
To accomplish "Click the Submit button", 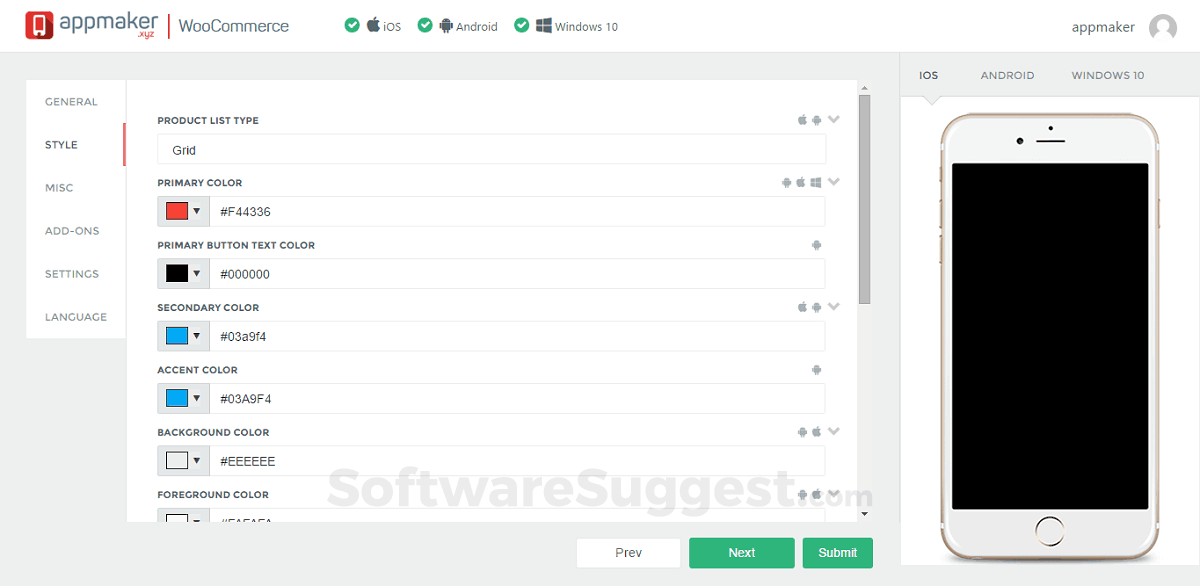I will (x=837, y=552).
